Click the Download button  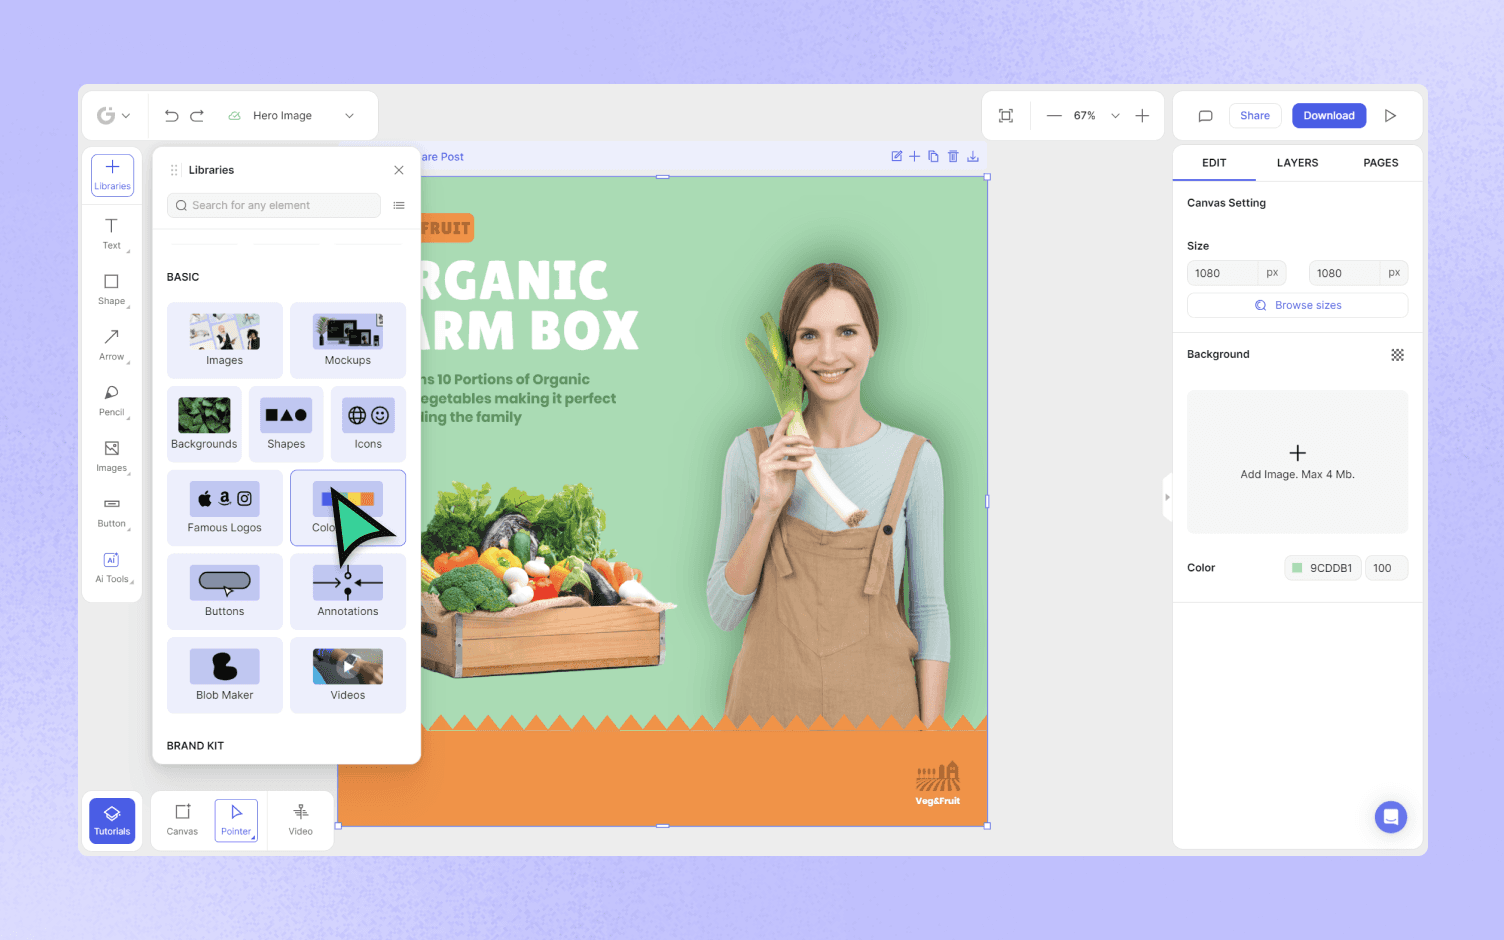pos(1328,116)
